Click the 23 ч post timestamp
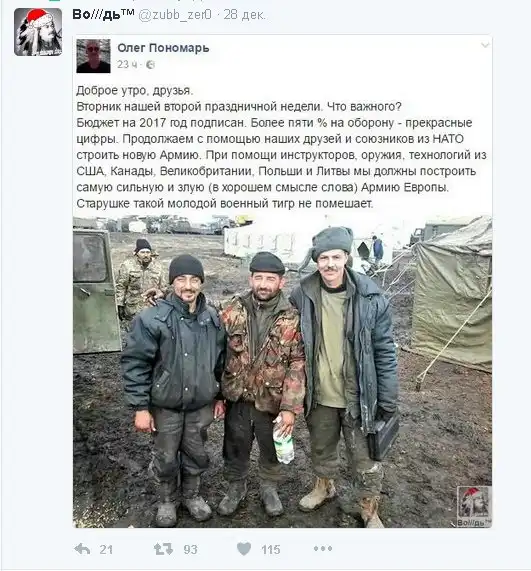 [127, 64]
